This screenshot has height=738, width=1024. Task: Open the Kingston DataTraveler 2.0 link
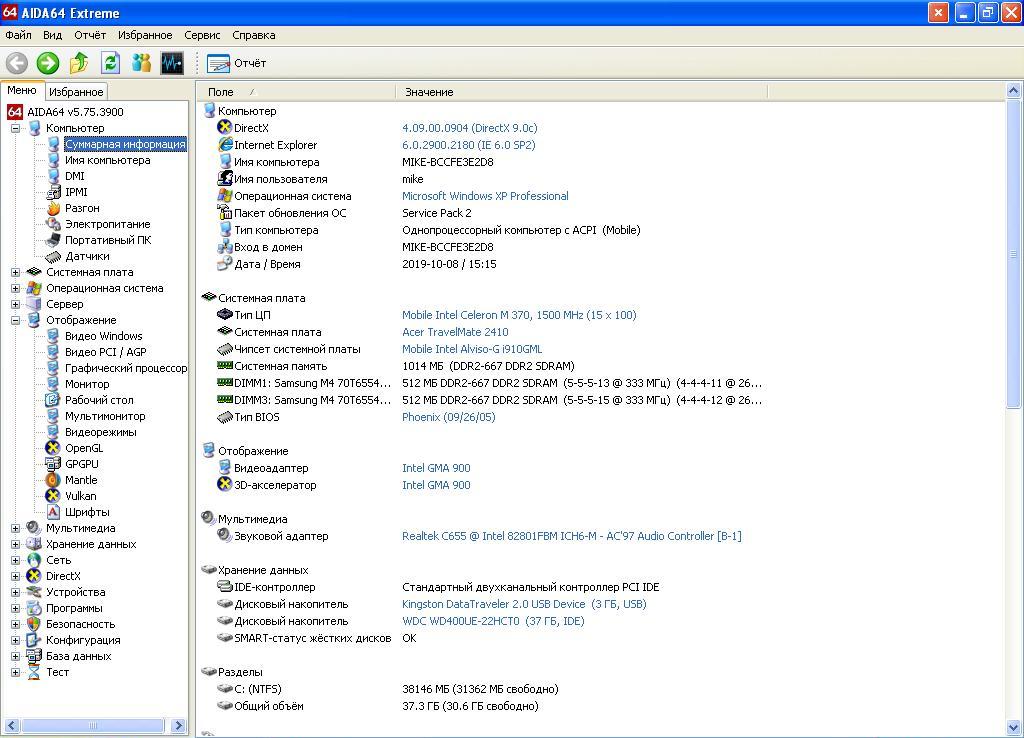tap(524, 604)
